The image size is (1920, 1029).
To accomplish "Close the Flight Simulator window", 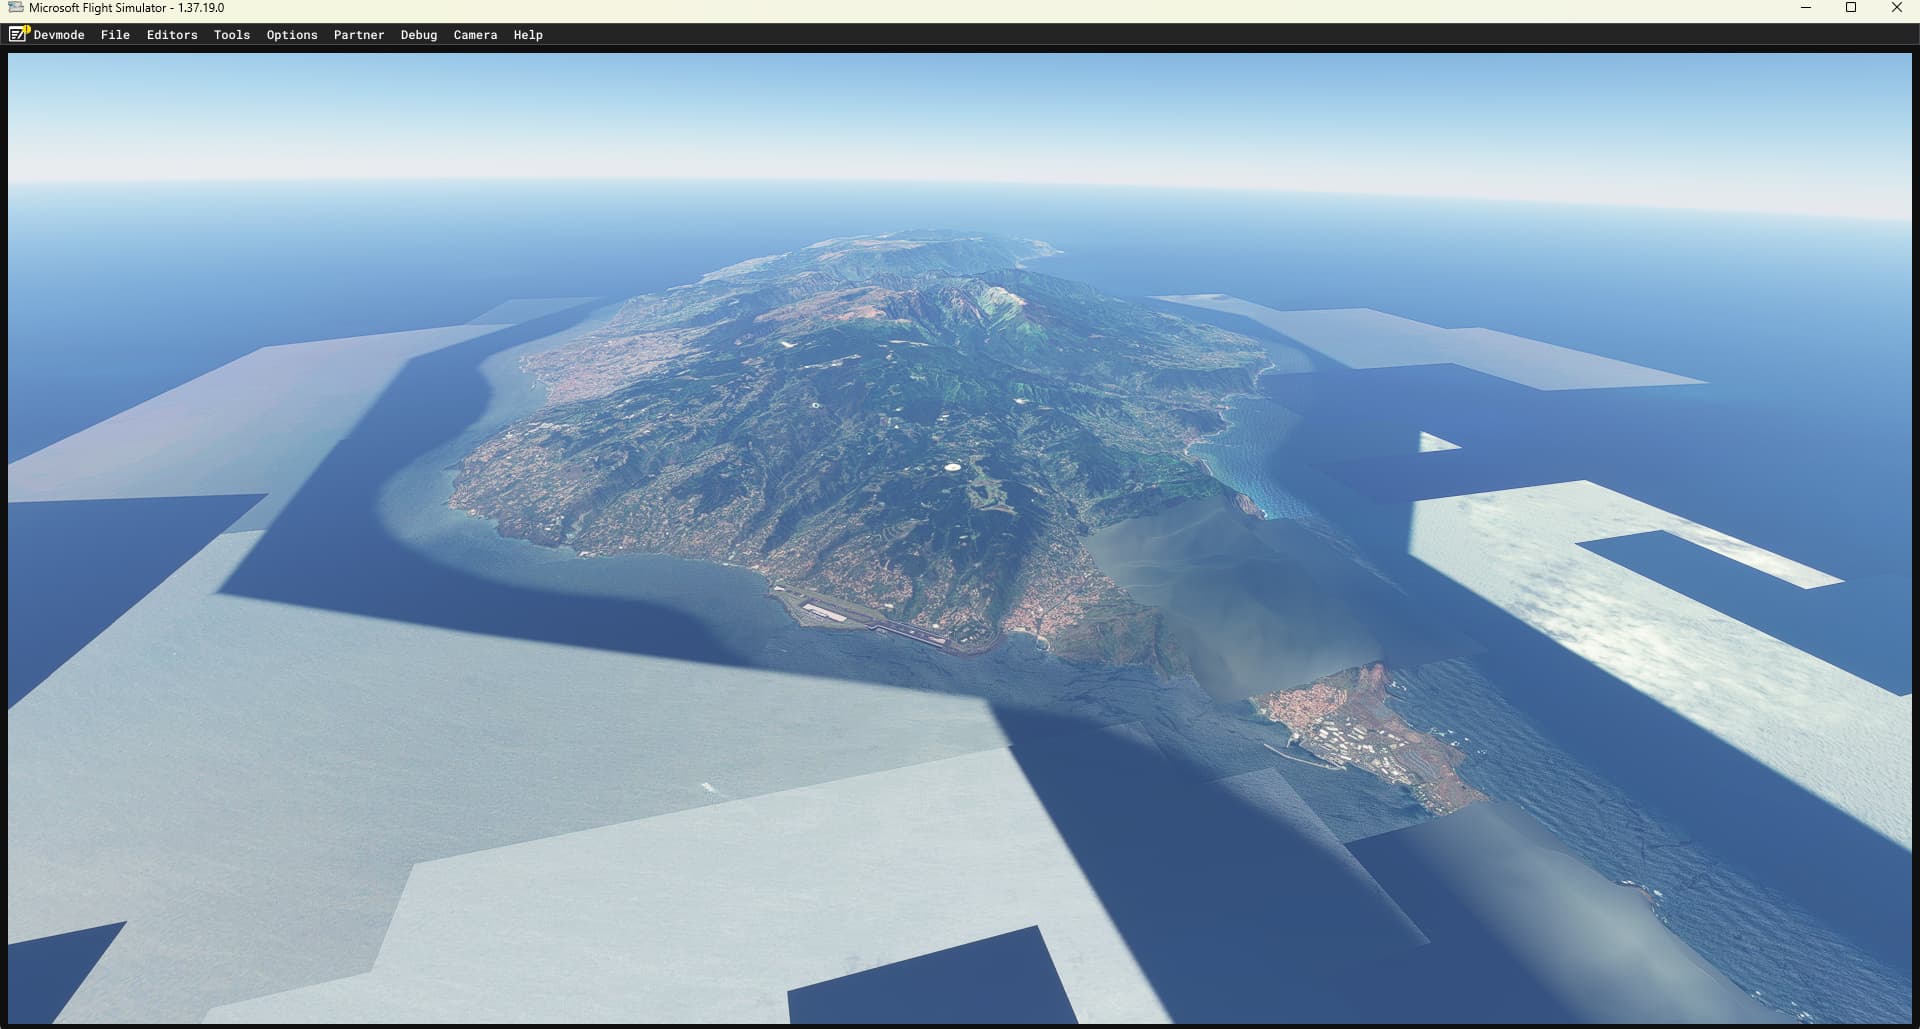I will tap(1896, 8).
